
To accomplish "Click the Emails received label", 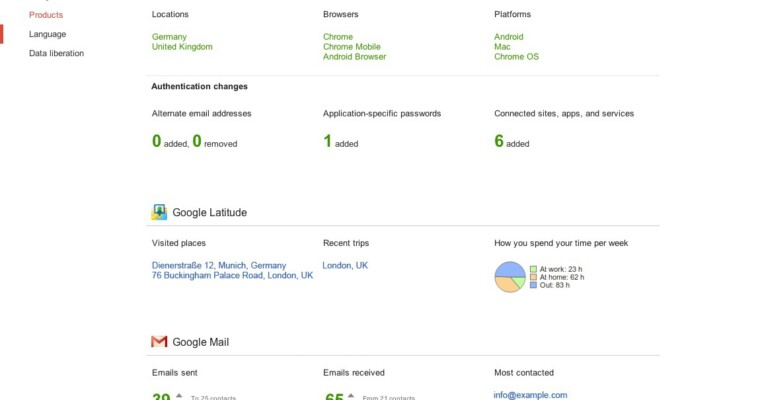I will (354, 373).
